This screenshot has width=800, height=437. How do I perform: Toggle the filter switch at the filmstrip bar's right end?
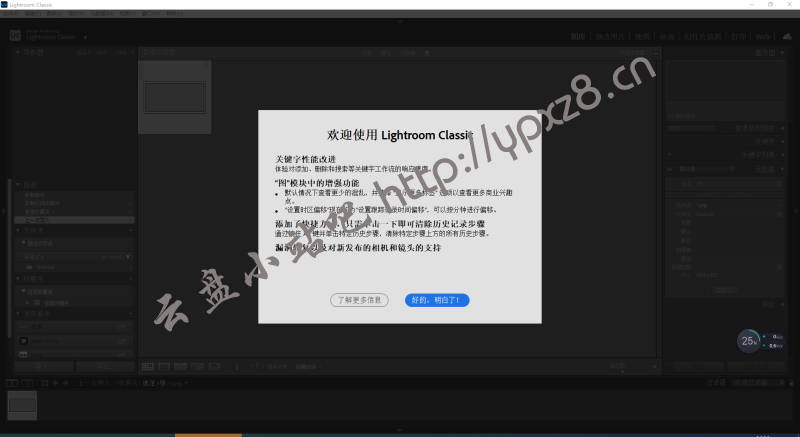[x=791, y=383]
